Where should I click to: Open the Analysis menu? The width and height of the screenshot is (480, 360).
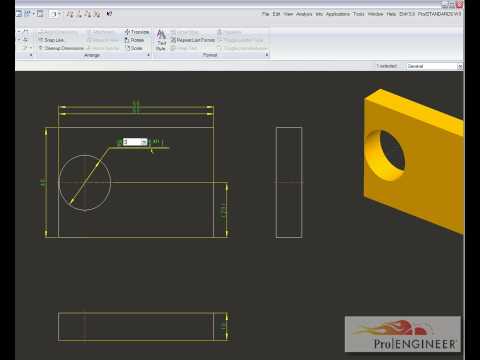coord(304,14)
